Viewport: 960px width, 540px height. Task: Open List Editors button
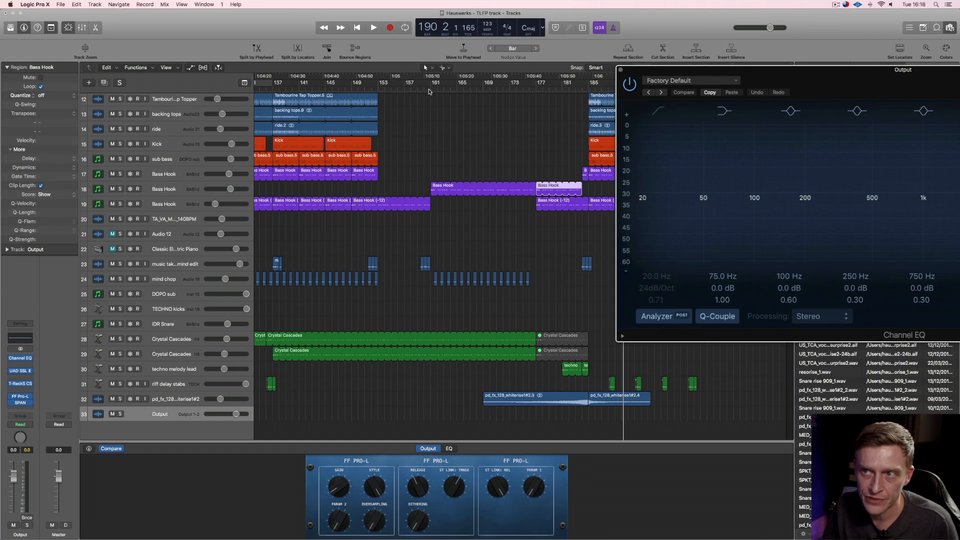tap(909, 28)
